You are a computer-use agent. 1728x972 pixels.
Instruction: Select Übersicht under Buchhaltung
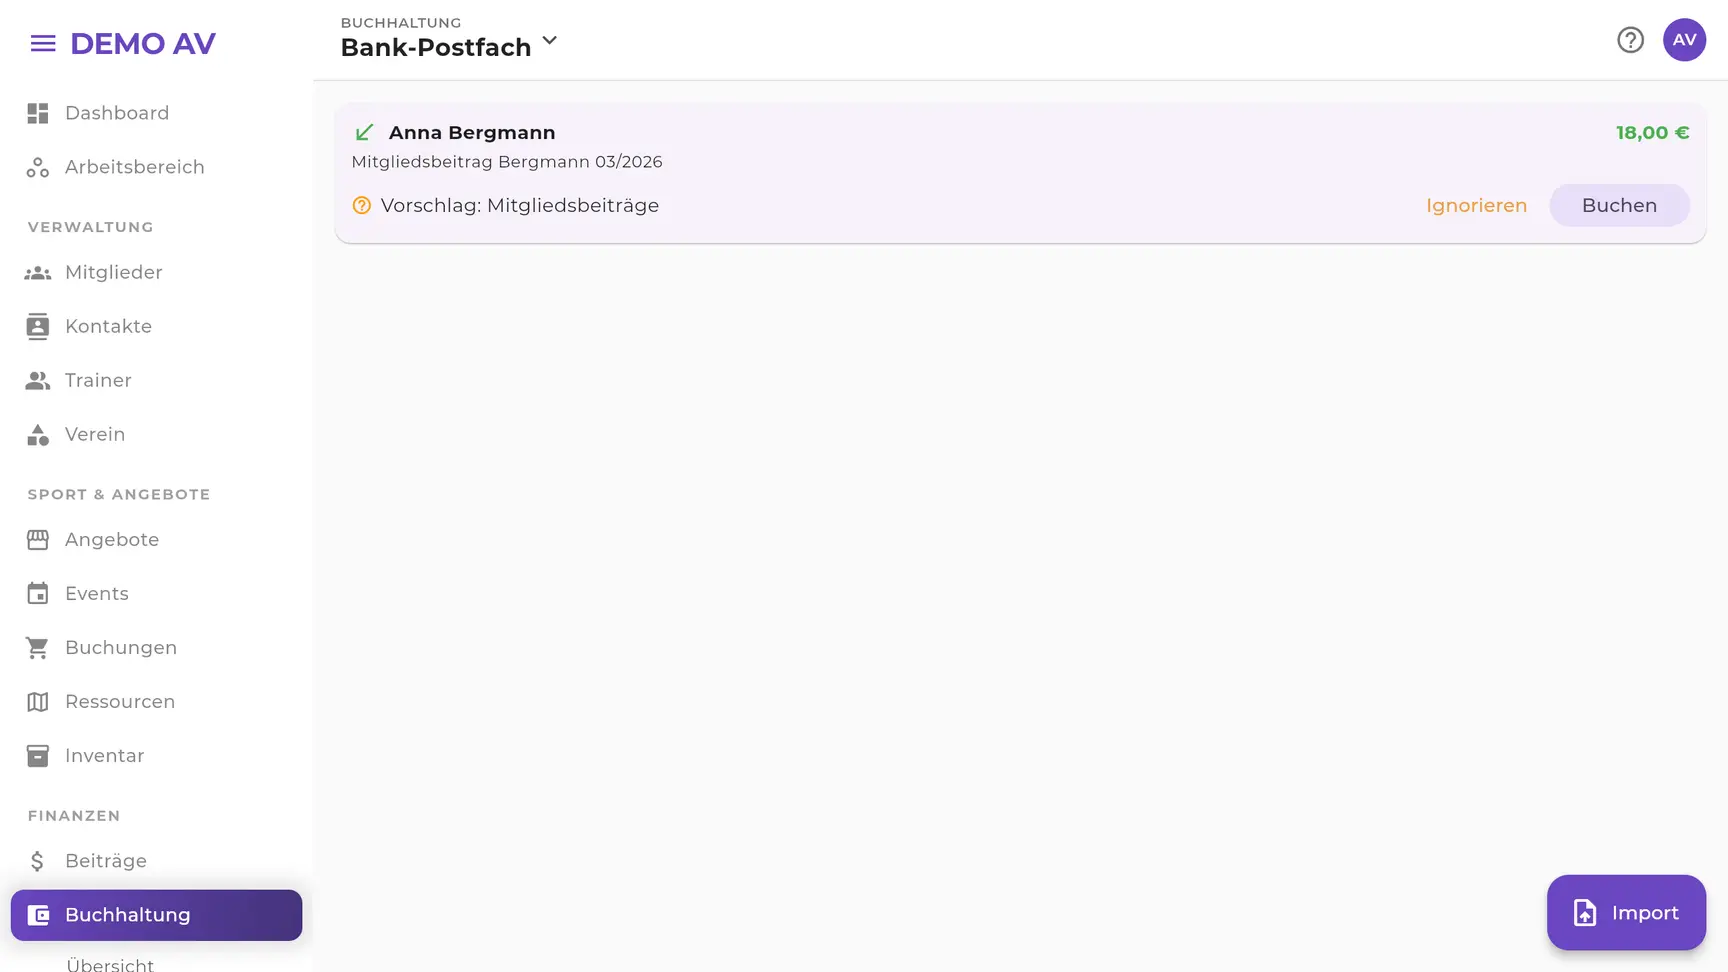(110, 964)
